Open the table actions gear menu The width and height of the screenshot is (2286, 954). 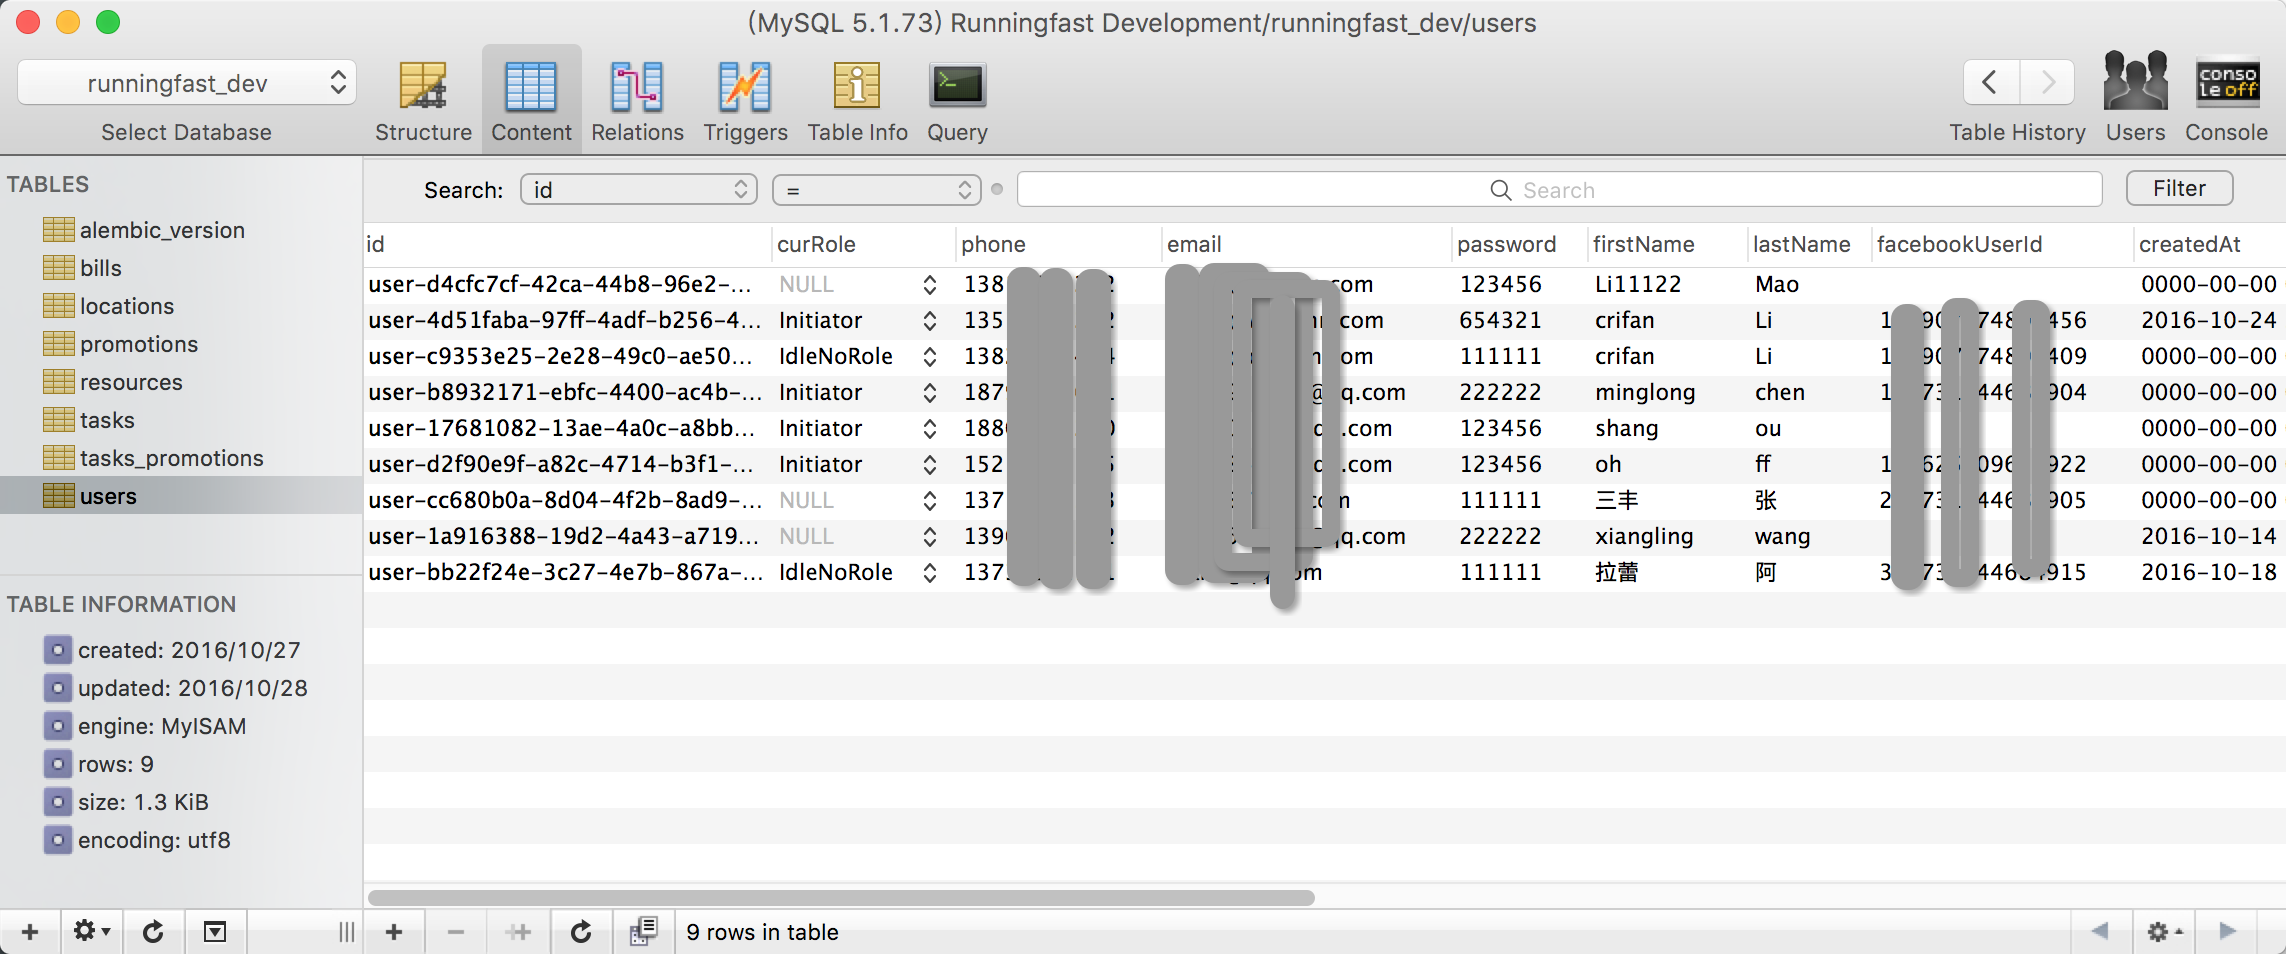(91, 932)
